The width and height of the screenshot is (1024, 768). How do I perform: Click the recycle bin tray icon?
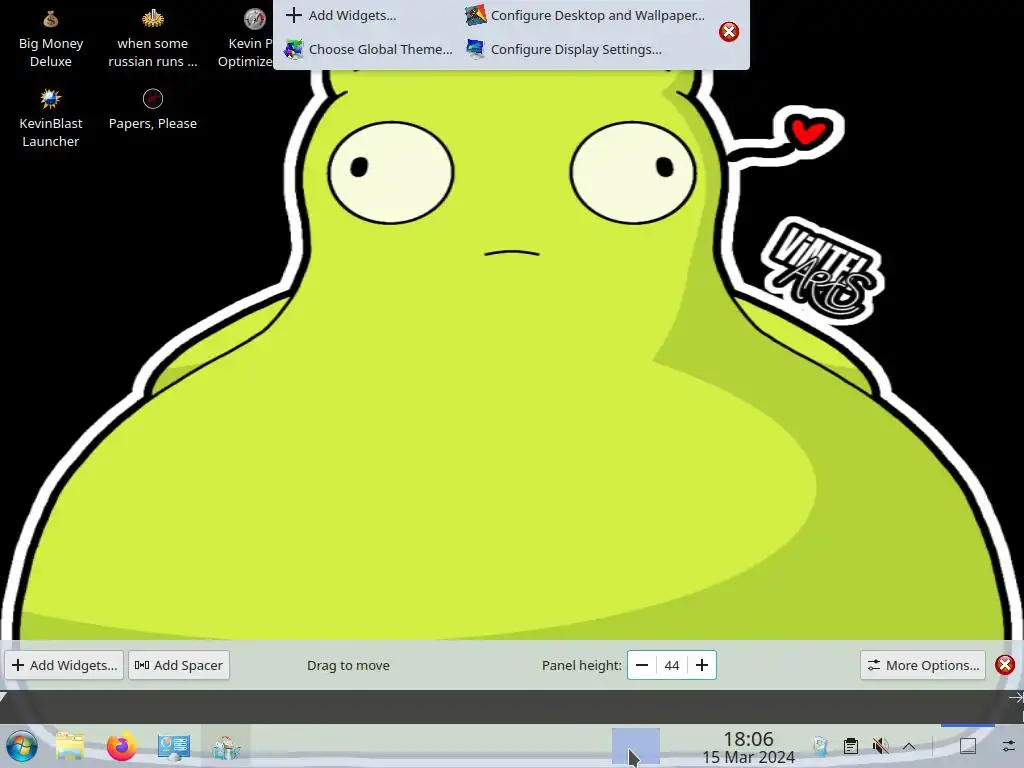pos(820,746)
